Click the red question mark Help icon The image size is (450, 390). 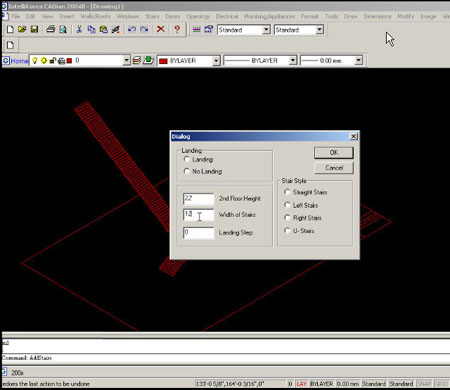[177, 29]
